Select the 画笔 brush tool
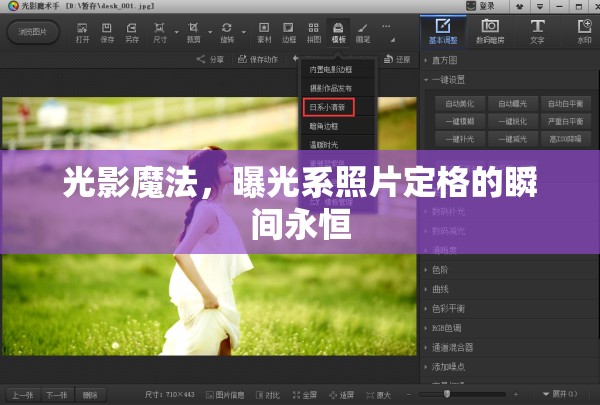 click(x=362, y=33)
